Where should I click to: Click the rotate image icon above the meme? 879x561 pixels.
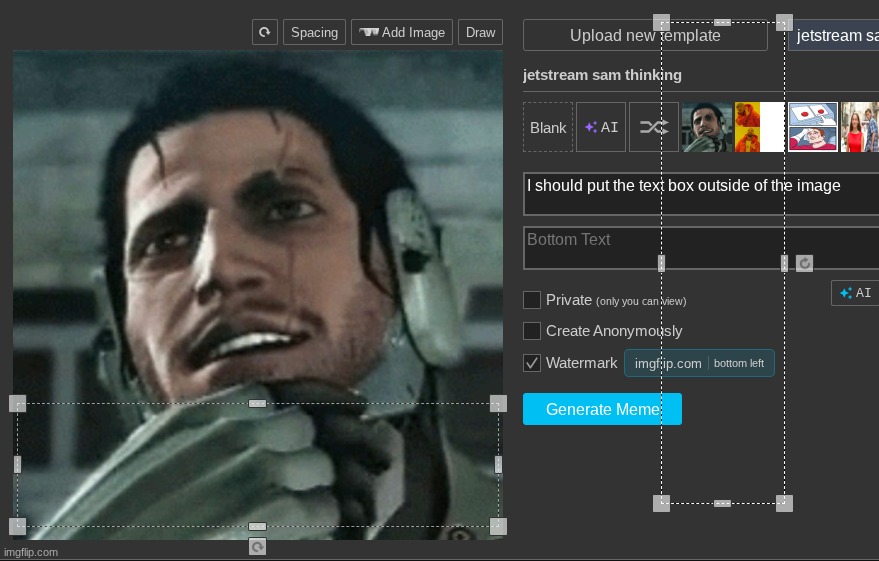click(x=265, y=33)
